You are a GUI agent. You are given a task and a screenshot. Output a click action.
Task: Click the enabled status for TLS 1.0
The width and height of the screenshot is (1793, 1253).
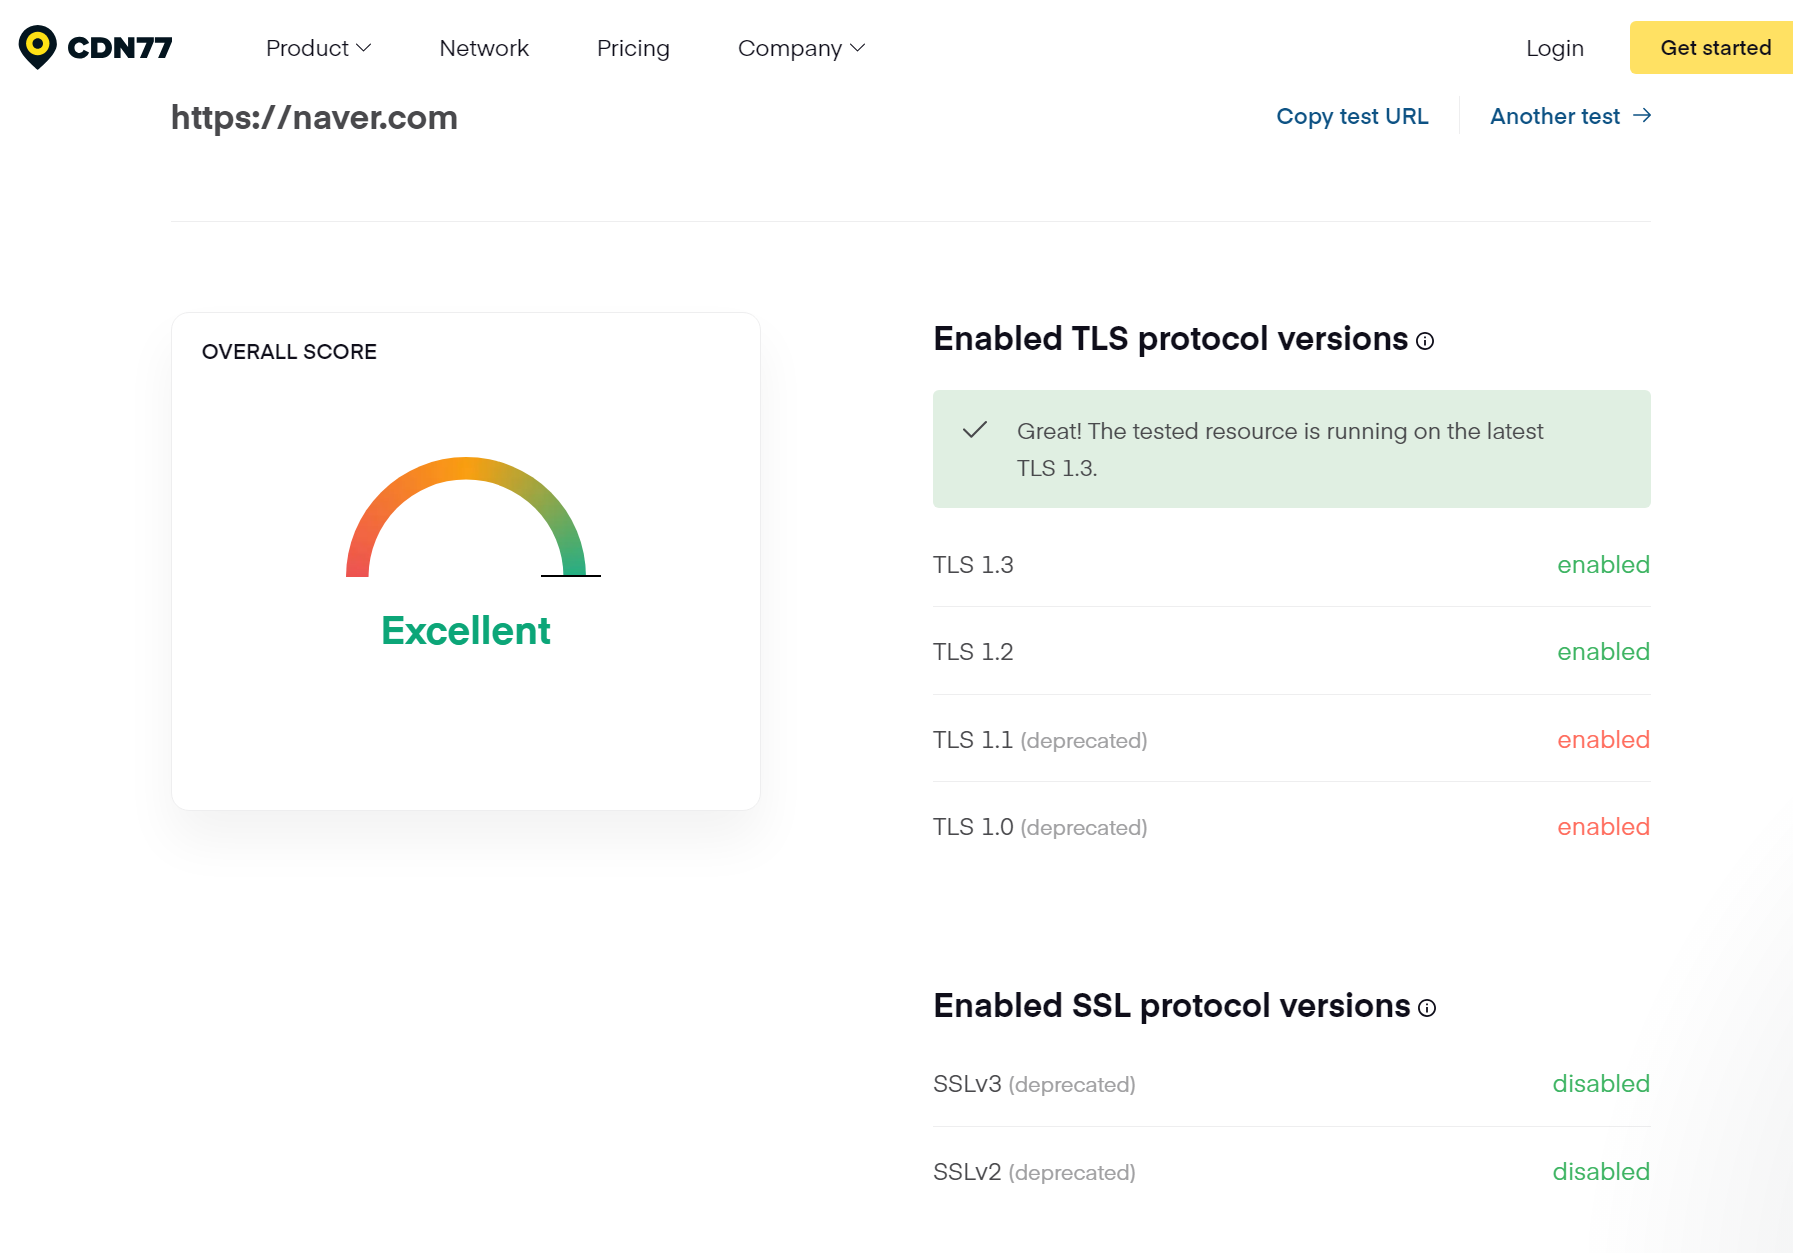coord(1603,827)
